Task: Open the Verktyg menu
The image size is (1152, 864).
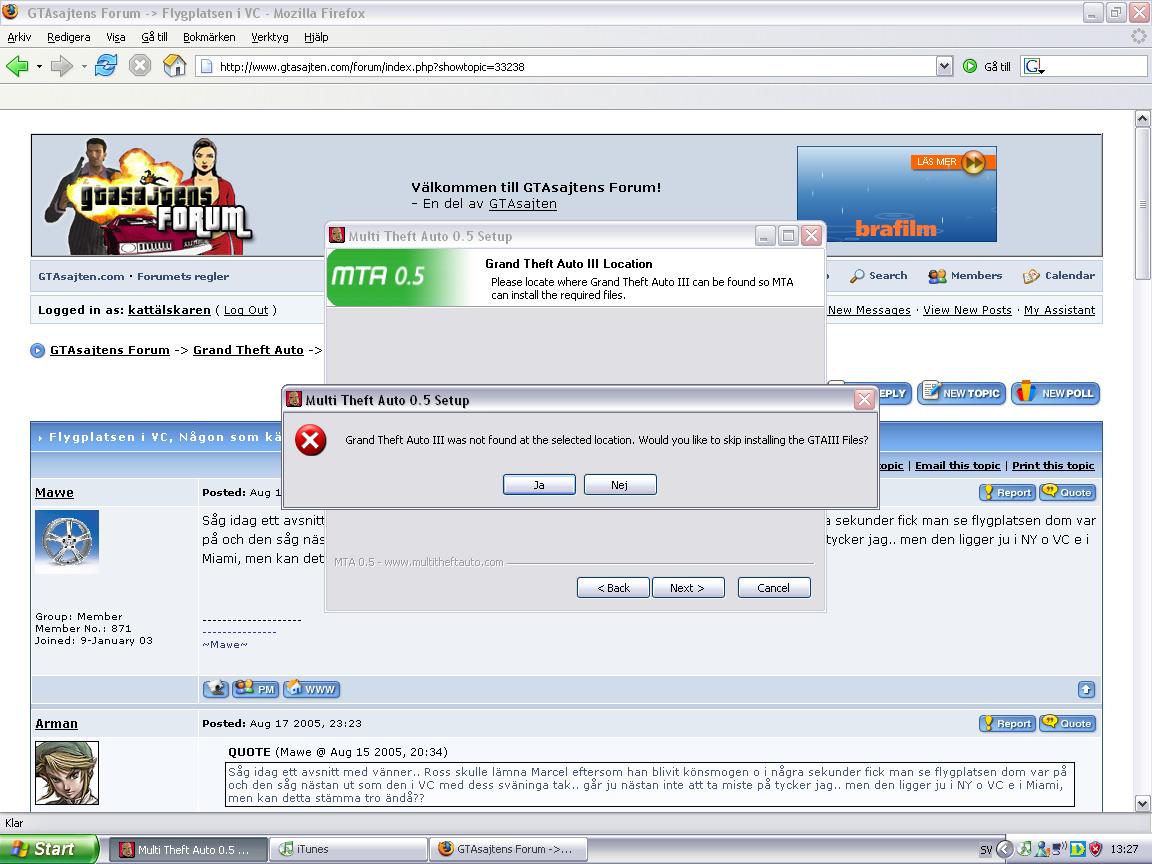Action: (x=270, y=37)
